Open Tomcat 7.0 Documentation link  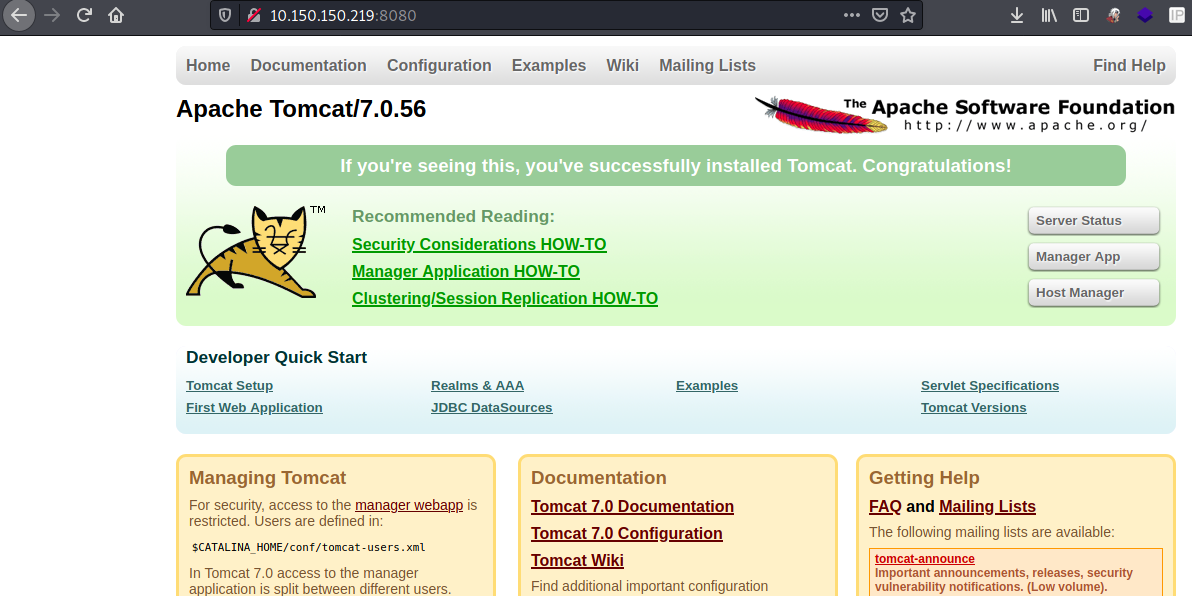(632, 506)
